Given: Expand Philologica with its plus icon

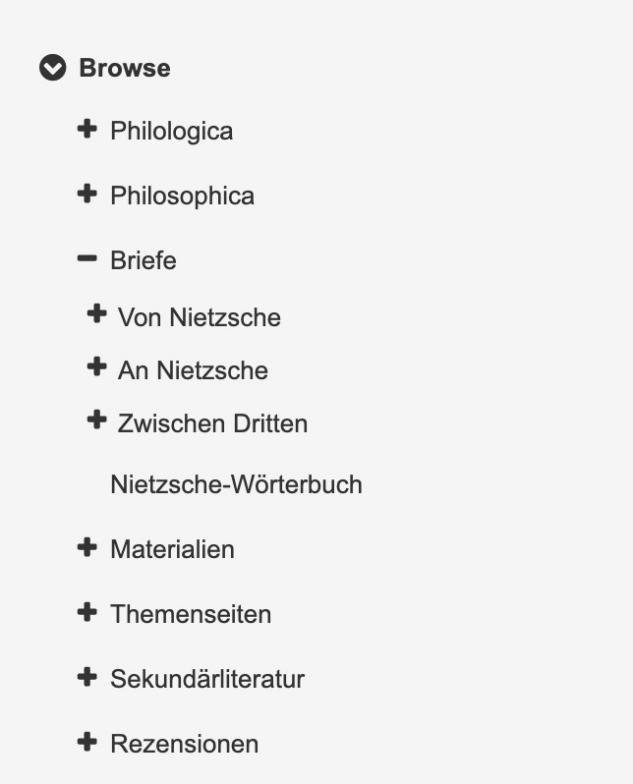Looking at the screenshot, I should (x=87, y=129).
